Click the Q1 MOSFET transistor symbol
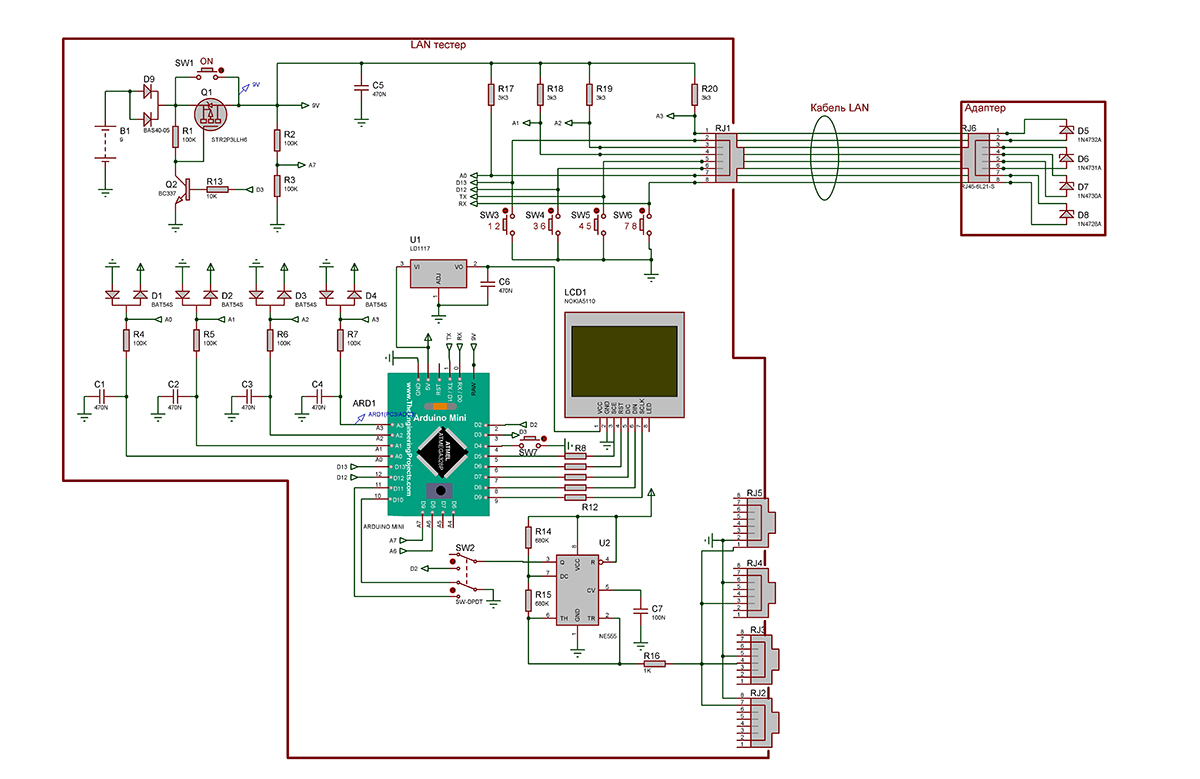This screenshot has height=779, width=1200. click(207, 118)
